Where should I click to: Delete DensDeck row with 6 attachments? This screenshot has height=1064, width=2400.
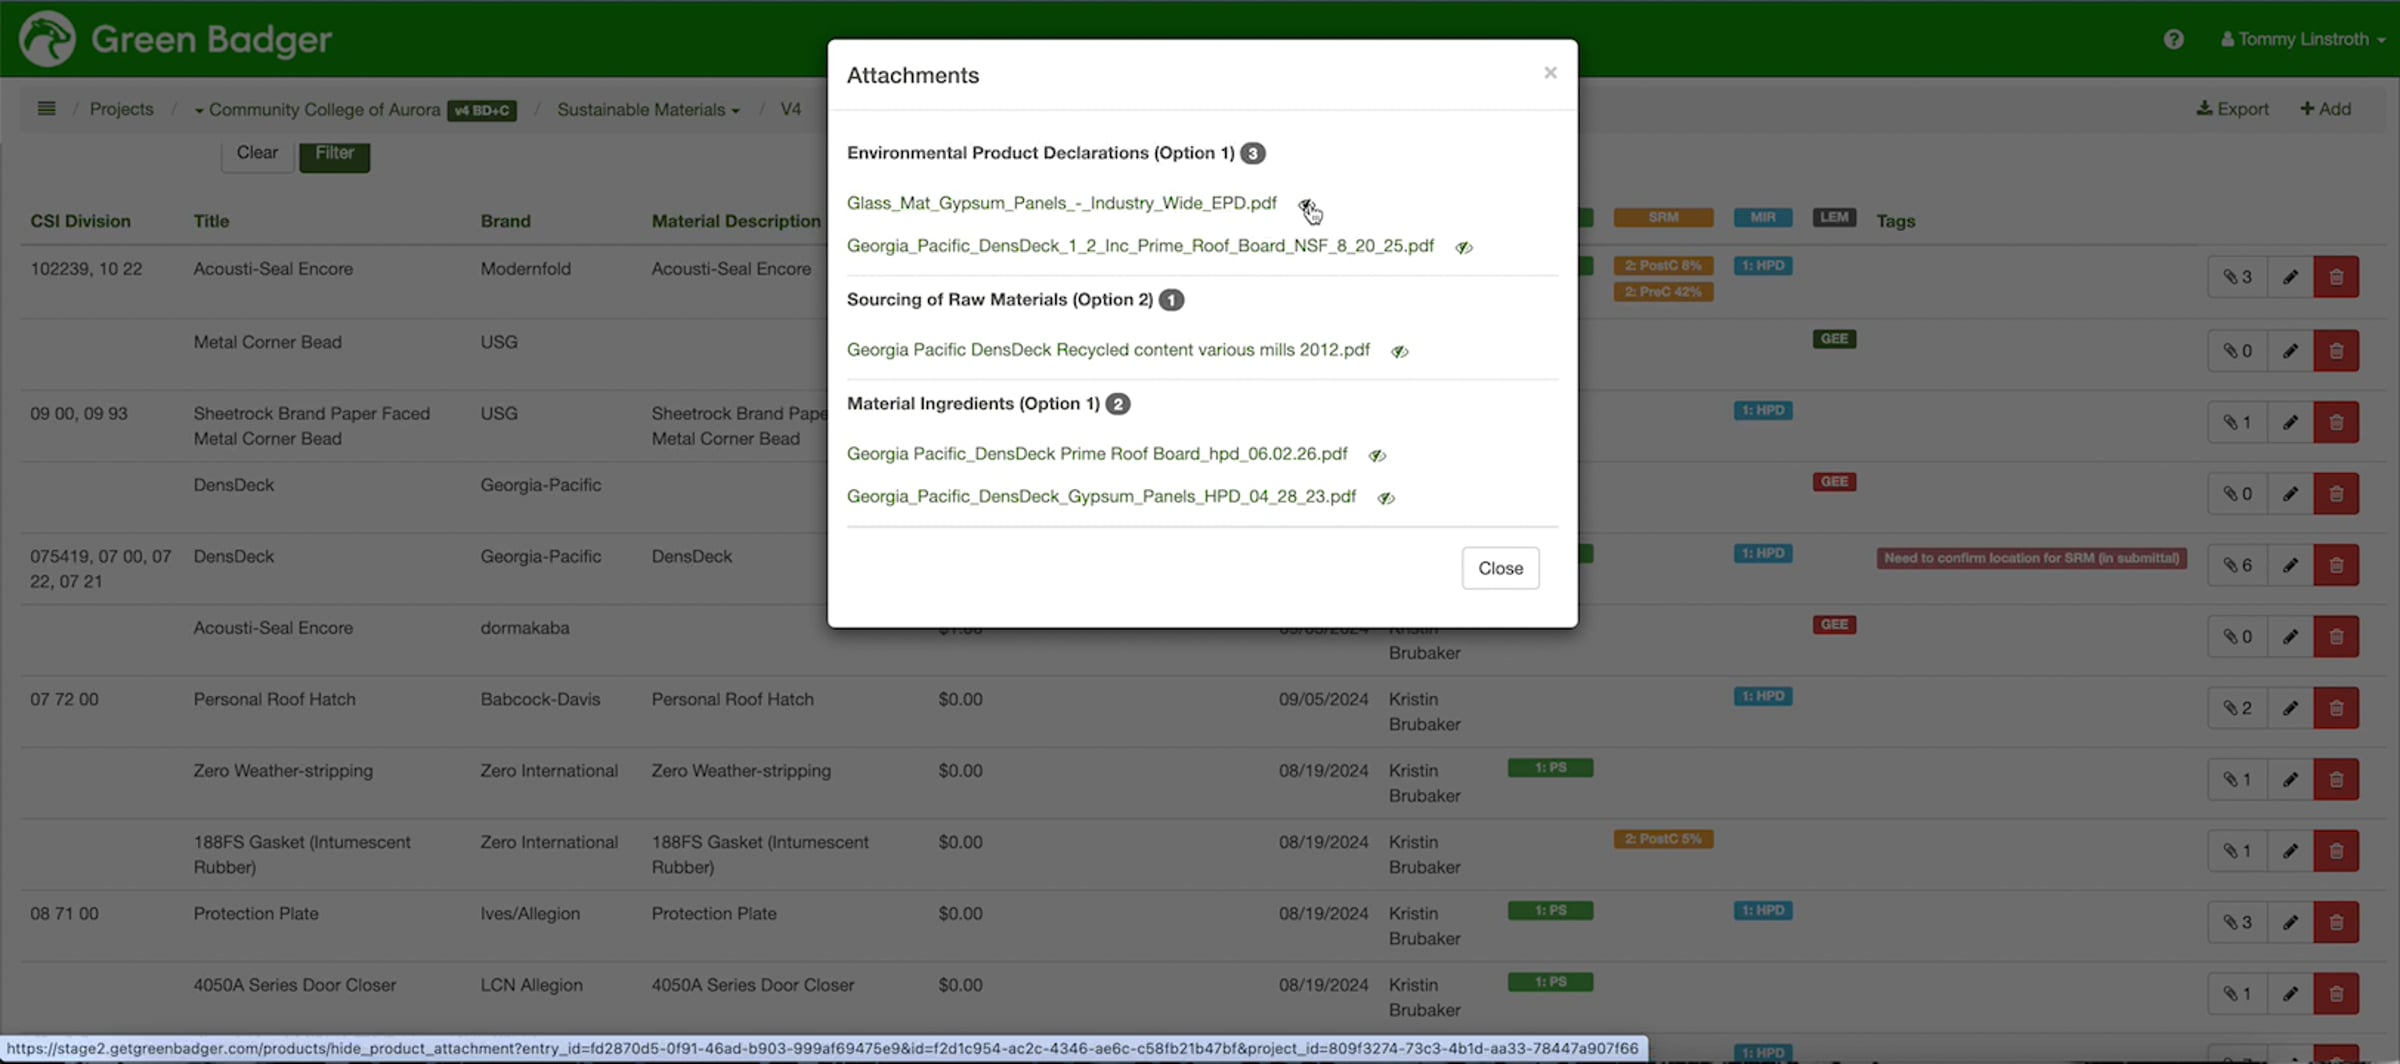tap(2336, 565)
